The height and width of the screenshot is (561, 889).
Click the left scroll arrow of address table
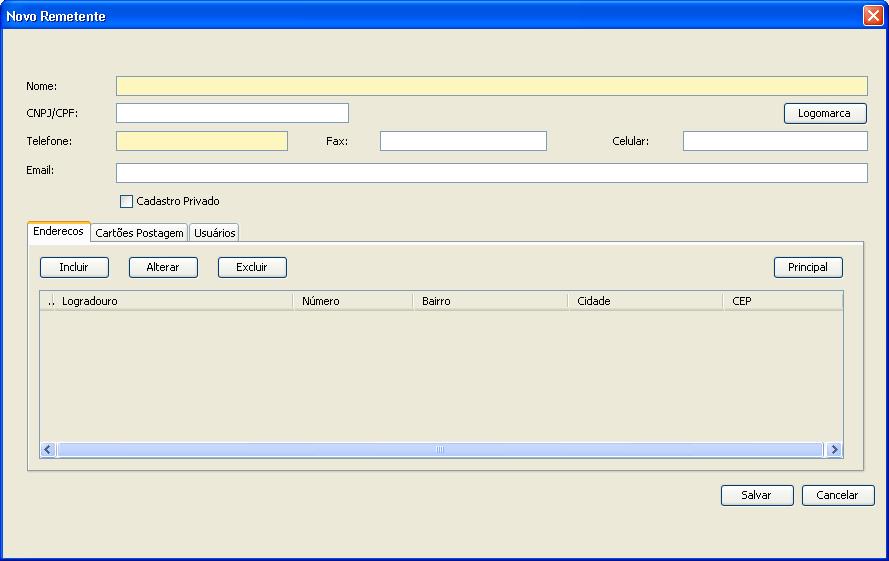(48, 450)
